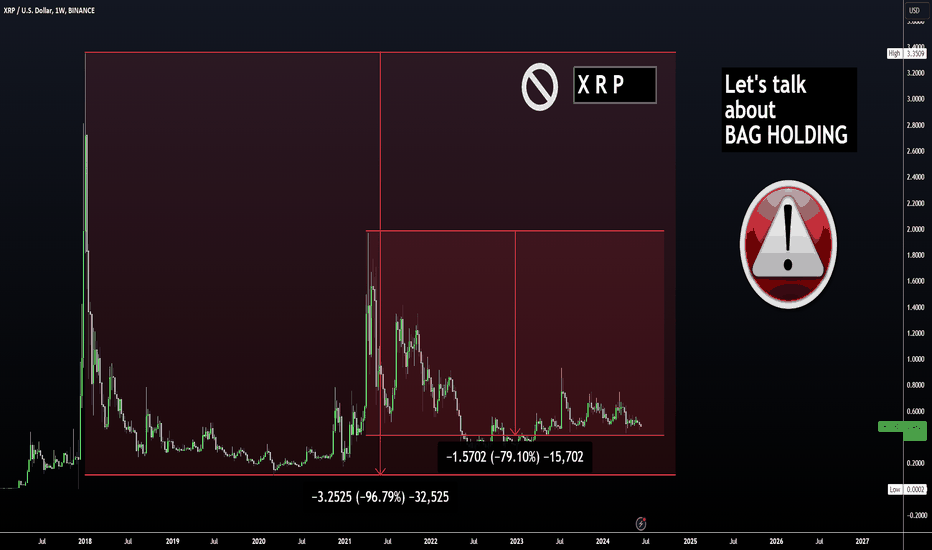The height and width of the screenshot is (550, 932).
Task: Select the XRP text box annotation
Action: click(x=615, y=85)
